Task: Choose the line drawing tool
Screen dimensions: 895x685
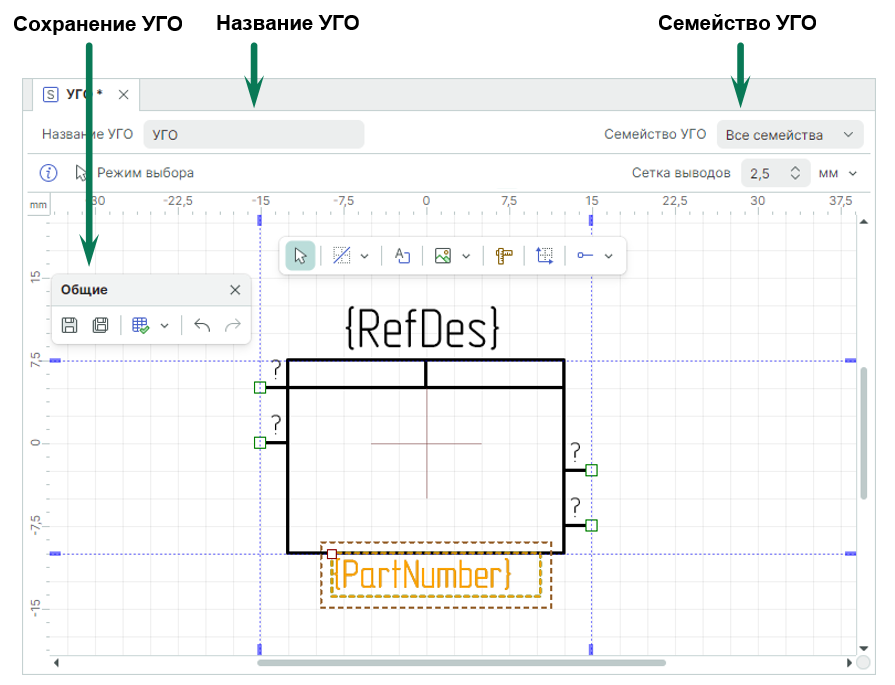Action: click(x=341, y=256)
